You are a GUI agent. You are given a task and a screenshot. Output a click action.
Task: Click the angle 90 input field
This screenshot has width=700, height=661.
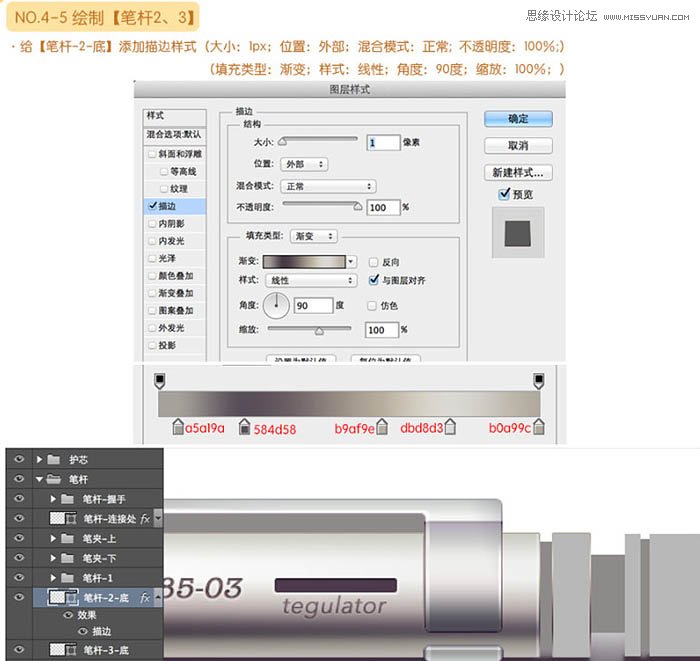tap(313, 306)
